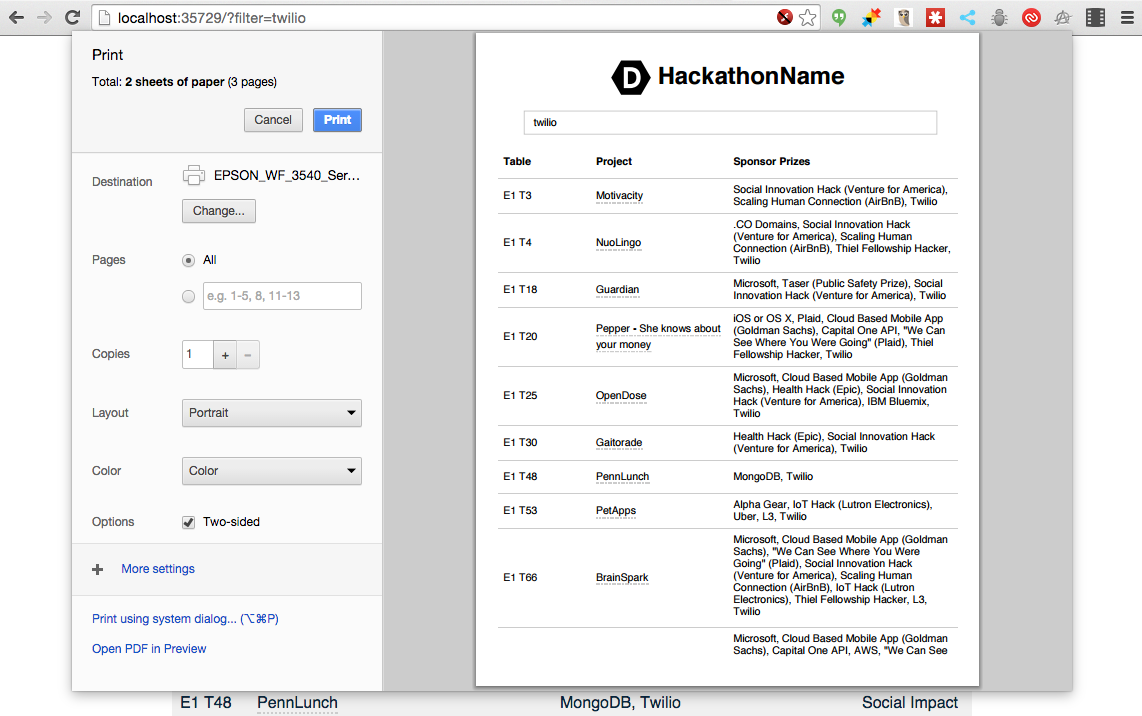Bookmark this page with the star icon
1142x716 pixels.
pyautogui.click(x=807, y=17)
